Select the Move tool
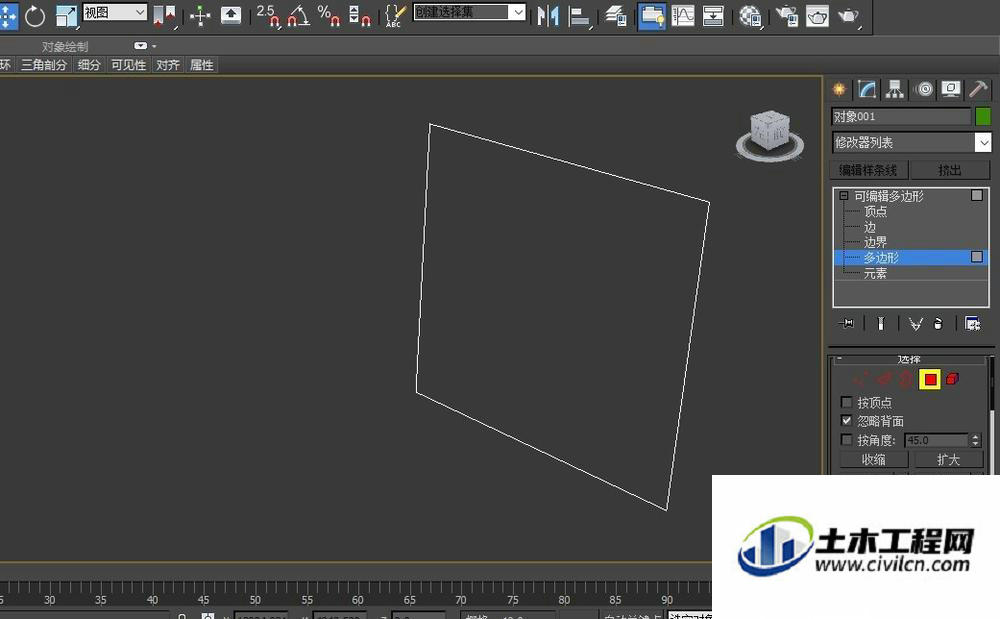Image resolution: width=1000 pixels, height=619 pixels. 8,15
